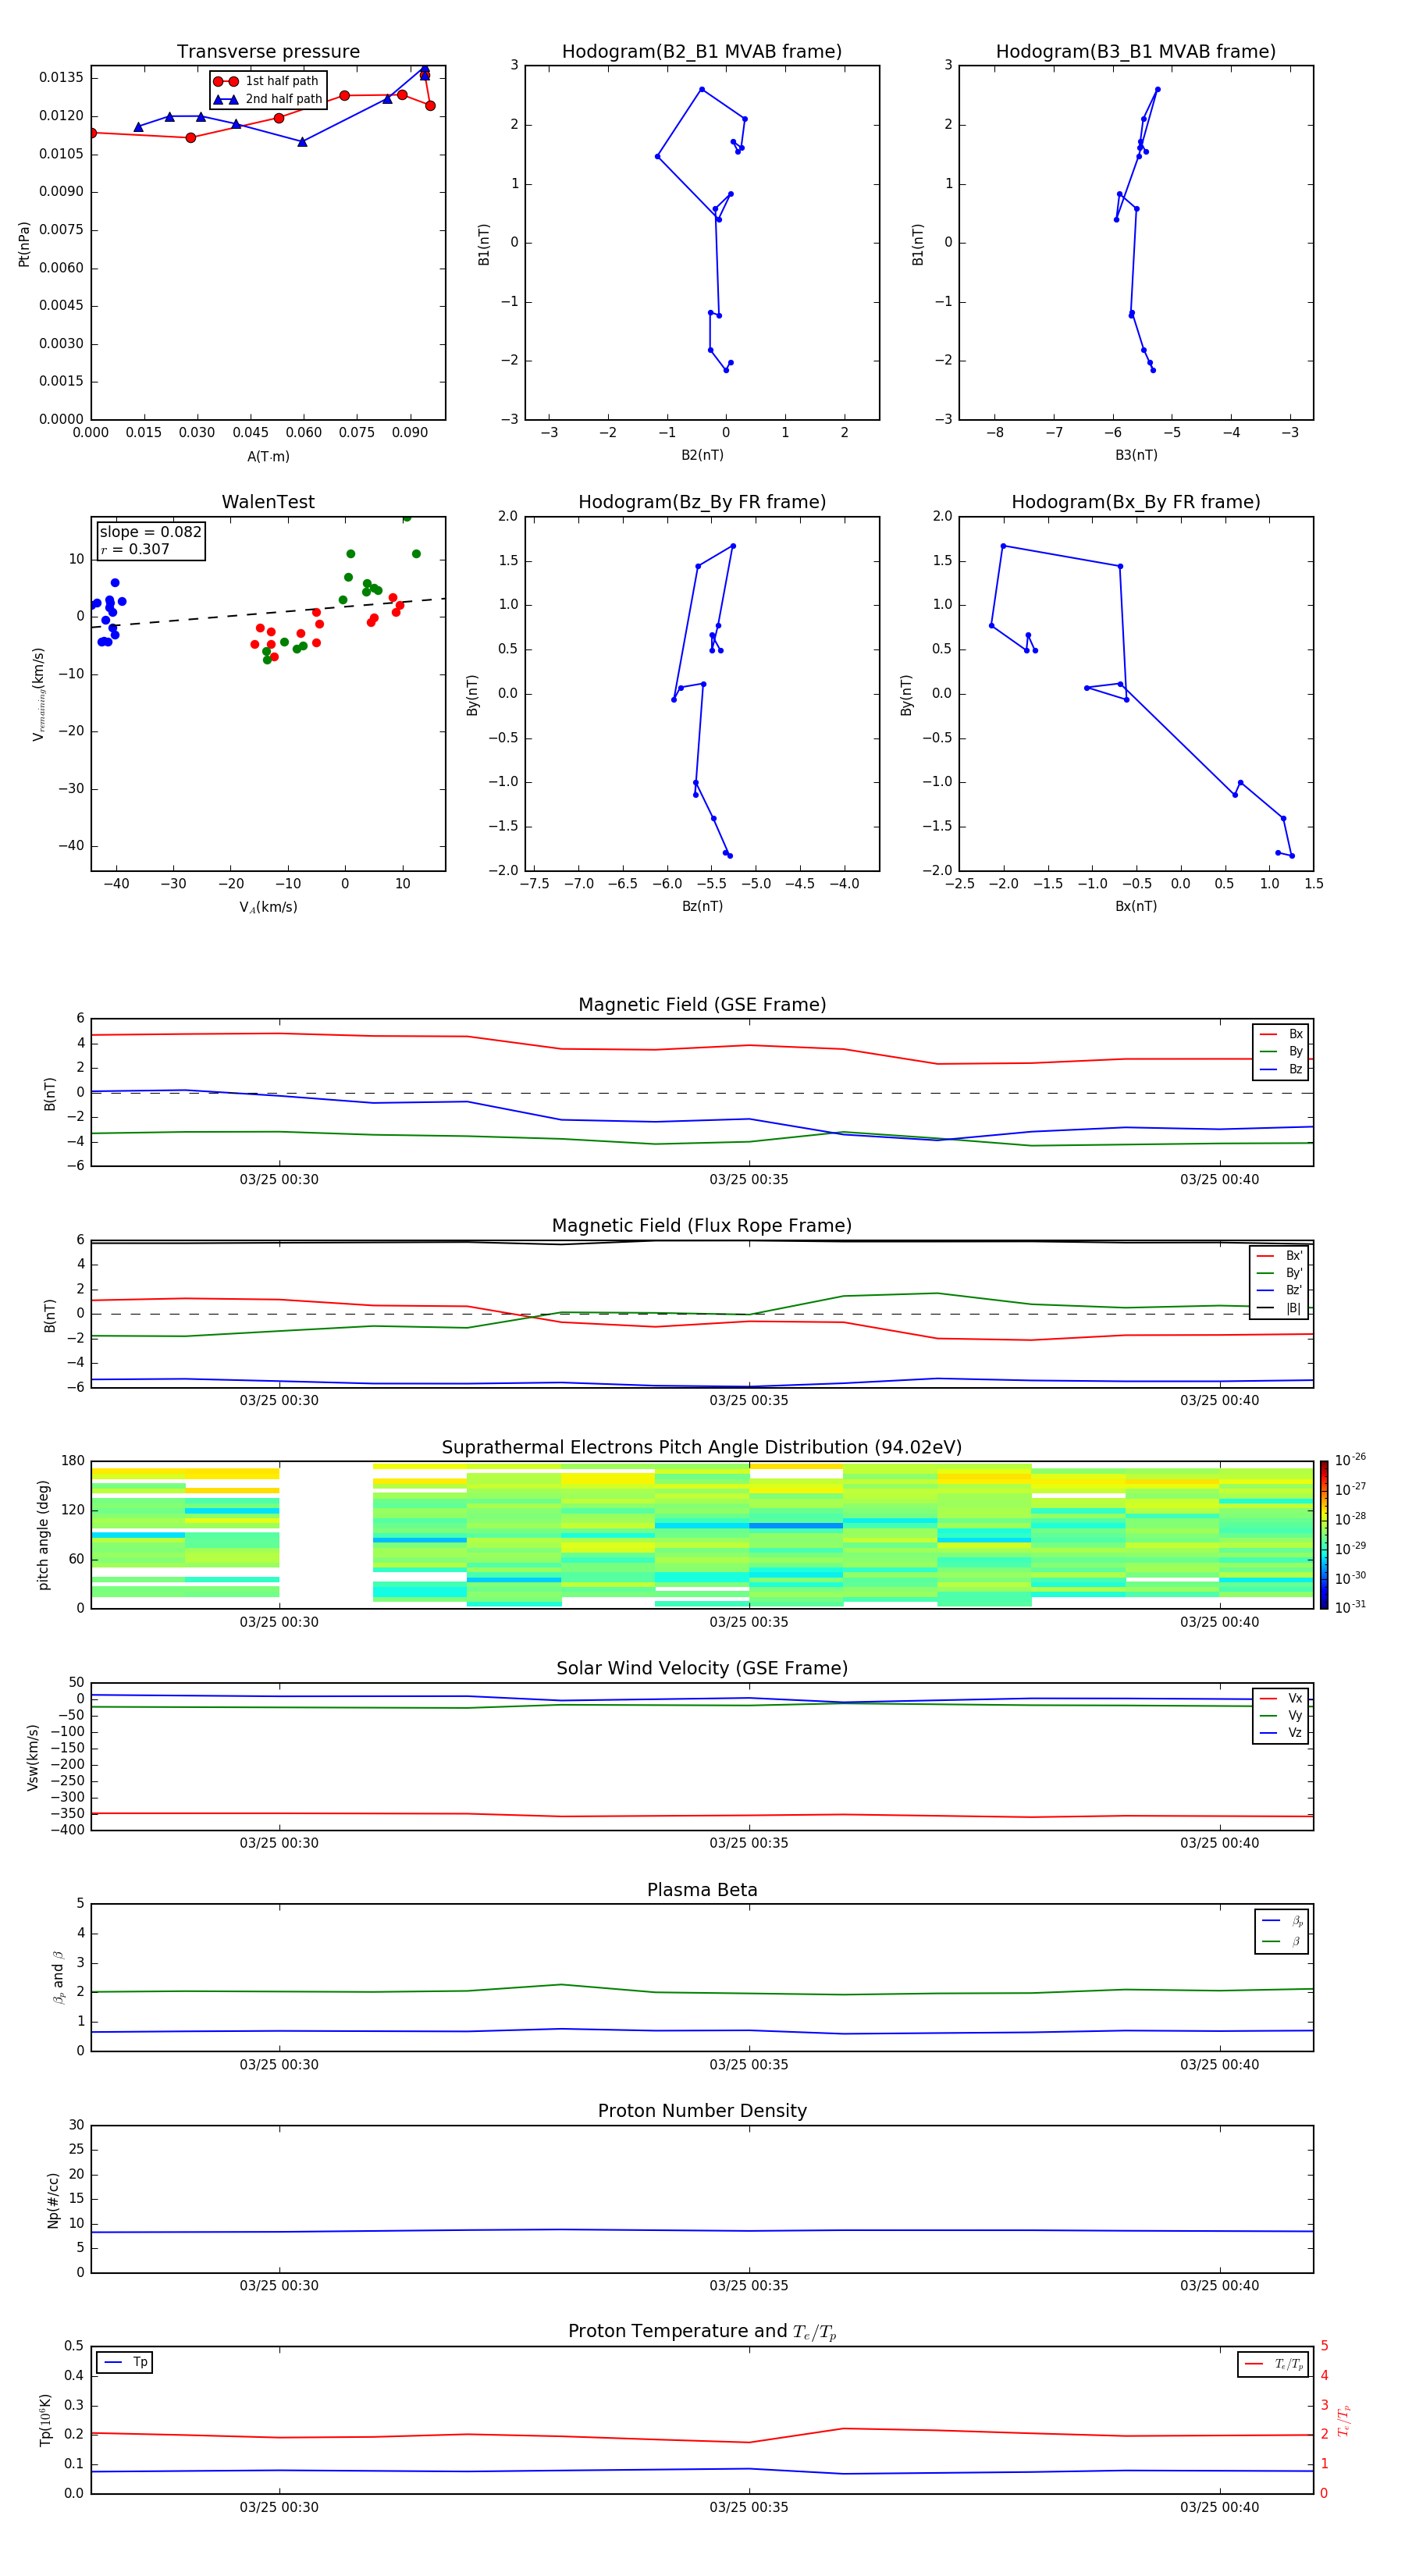Click the 'Tp' legend in temperature plot
Viewport: 1405px width, 2576px height.
pos(125,2362)
